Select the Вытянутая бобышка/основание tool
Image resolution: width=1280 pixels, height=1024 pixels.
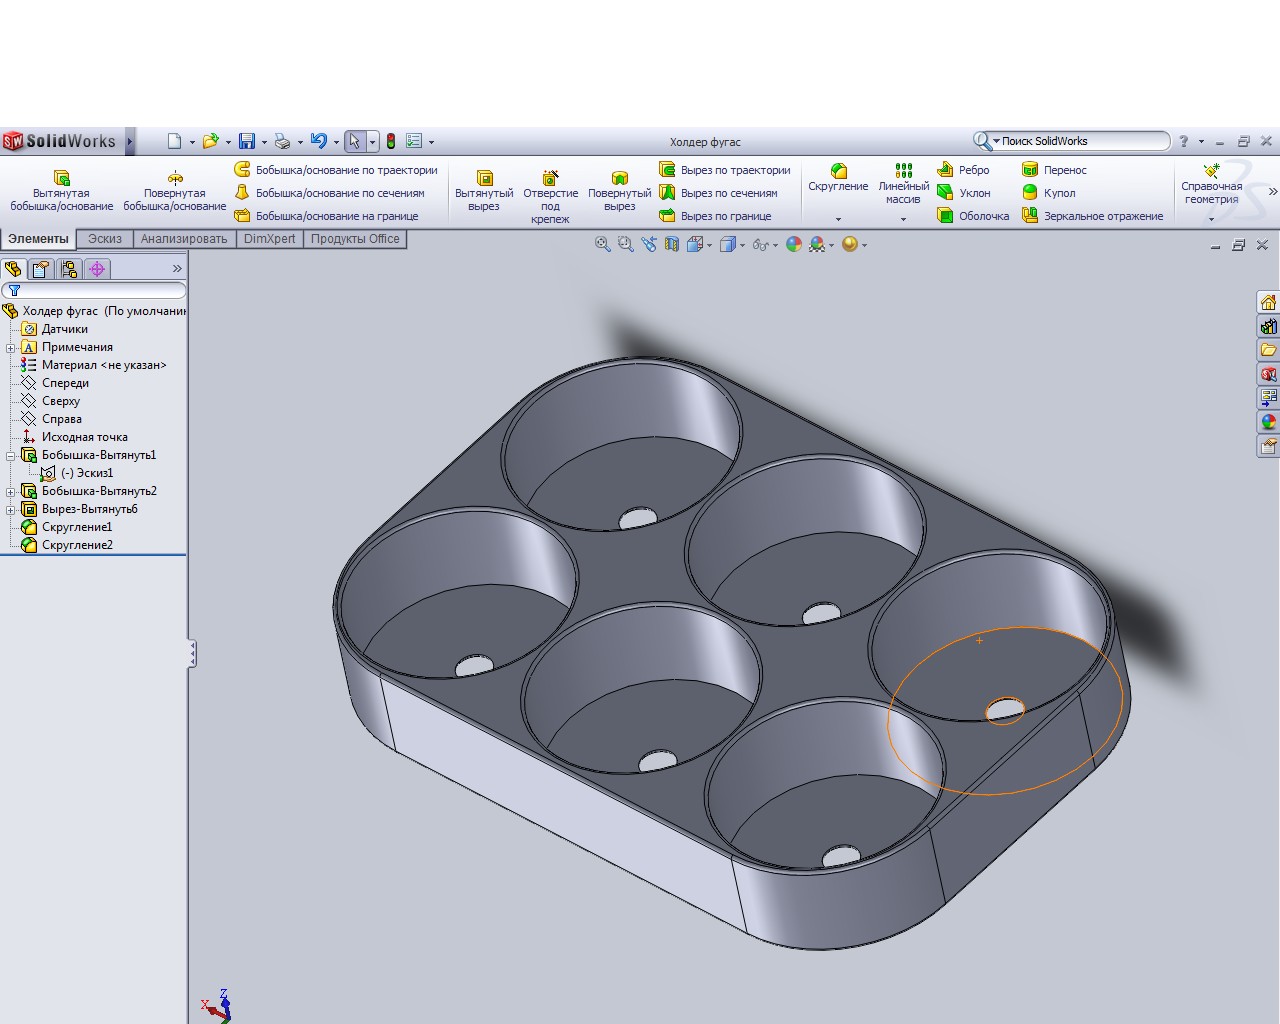click(x=61, y=190)
